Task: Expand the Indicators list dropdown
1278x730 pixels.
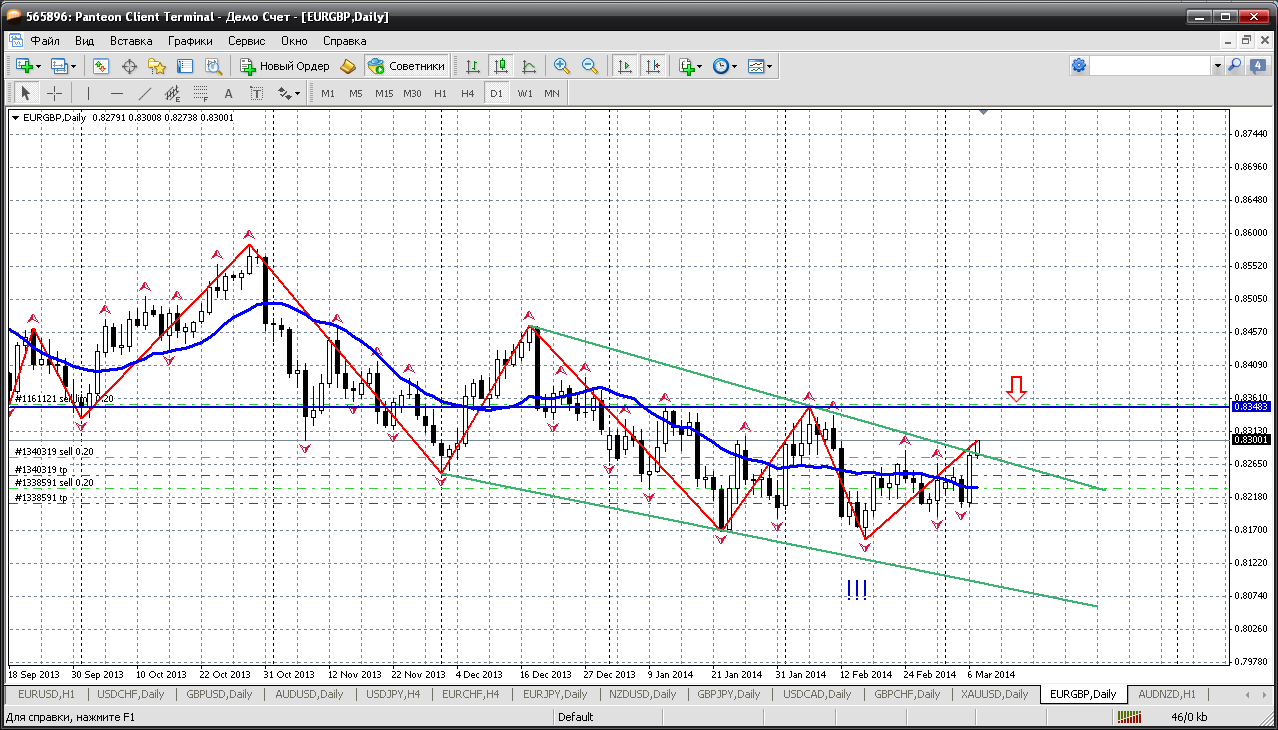Action: click(x=690, y=66)
